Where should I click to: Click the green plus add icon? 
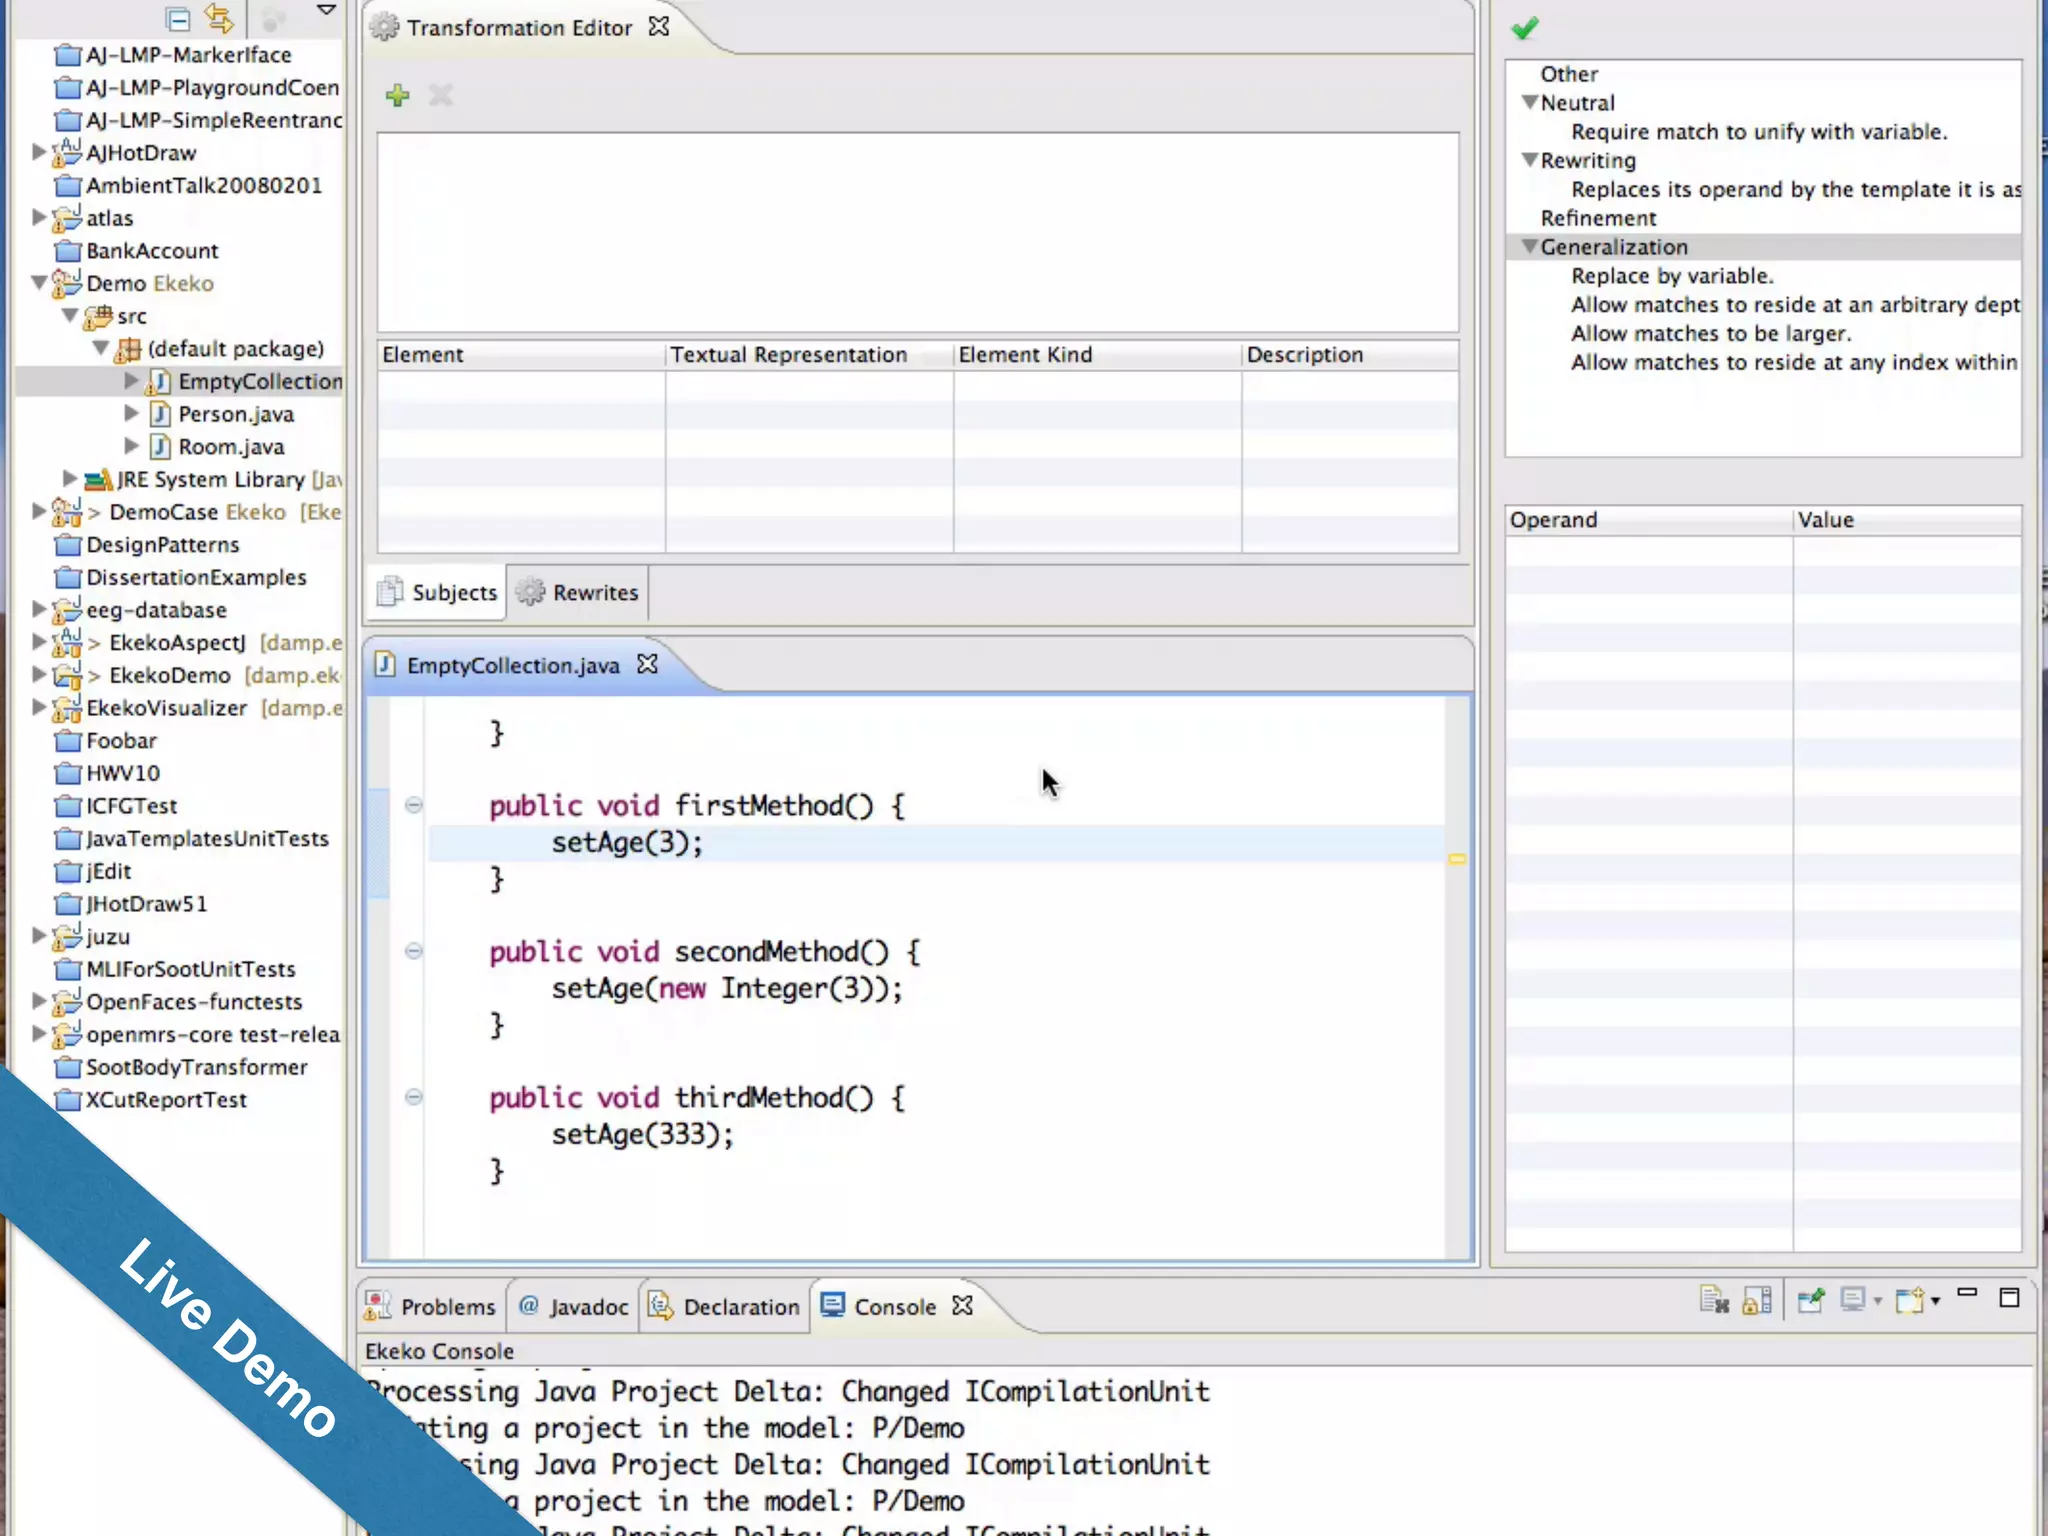[x=397, y=96]
